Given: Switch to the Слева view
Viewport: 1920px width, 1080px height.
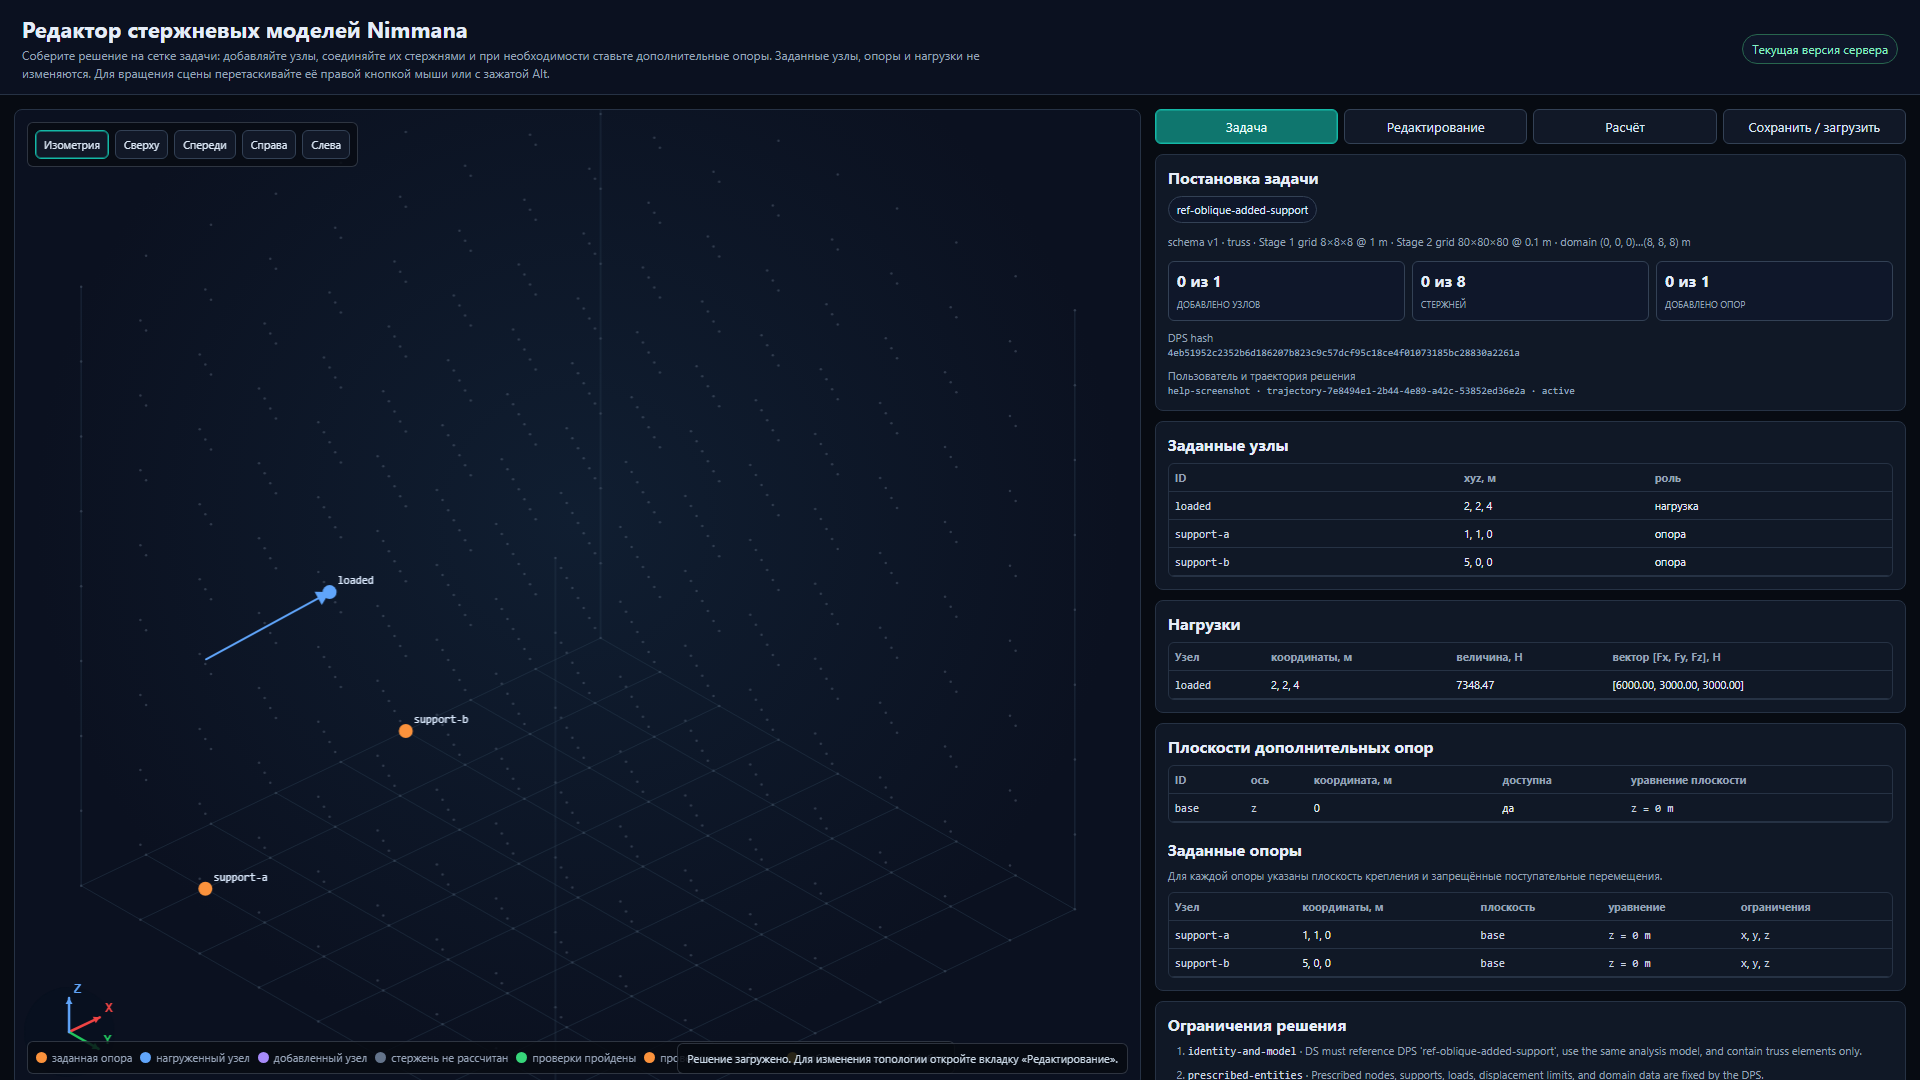Looking at the screenshot, I should 326,145.
